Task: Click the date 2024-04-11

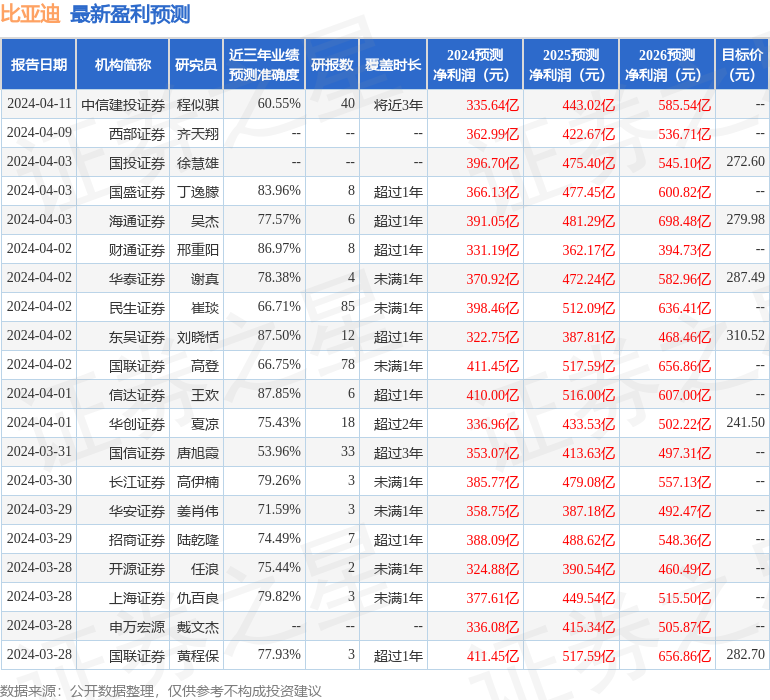Action: point(39,103)
